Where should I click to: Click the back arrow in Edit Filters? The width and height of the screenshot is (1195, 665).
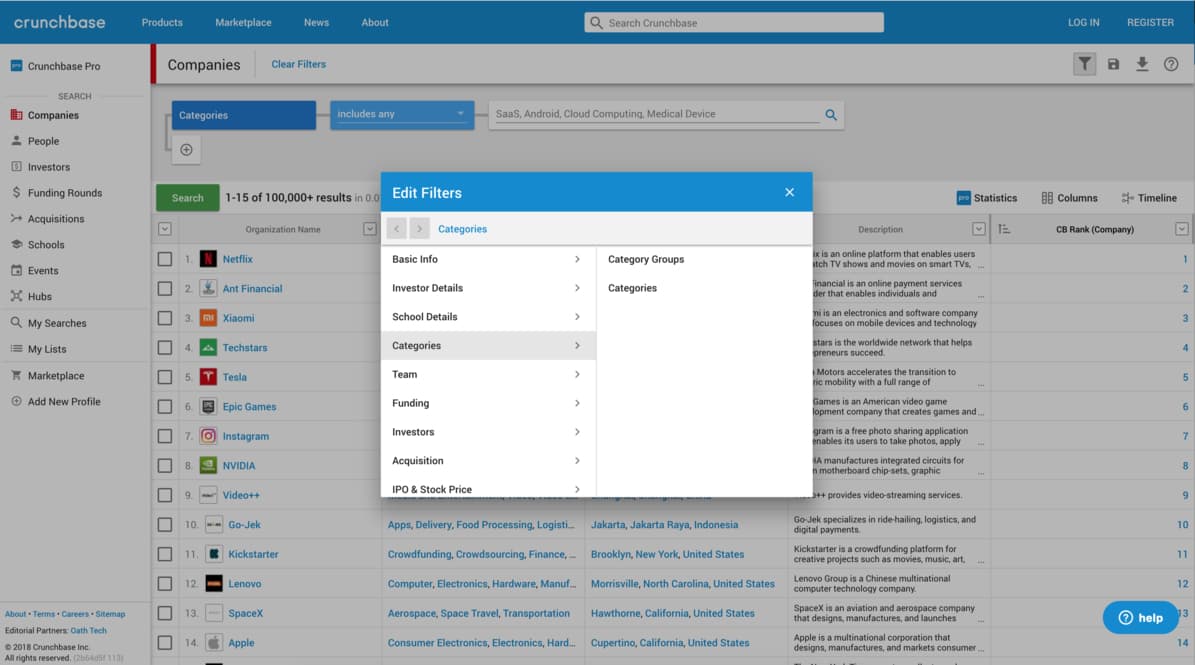[396, 229]
